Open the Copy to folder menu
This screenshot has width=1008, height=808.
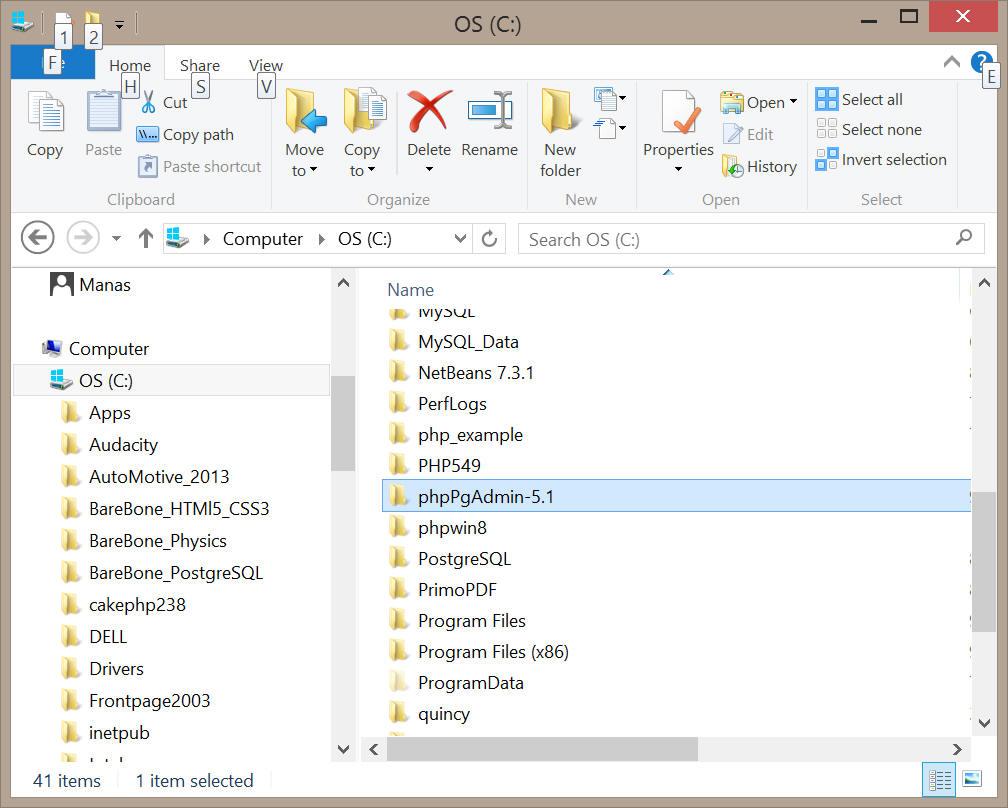pyautogui.click(x=363, y=133)
